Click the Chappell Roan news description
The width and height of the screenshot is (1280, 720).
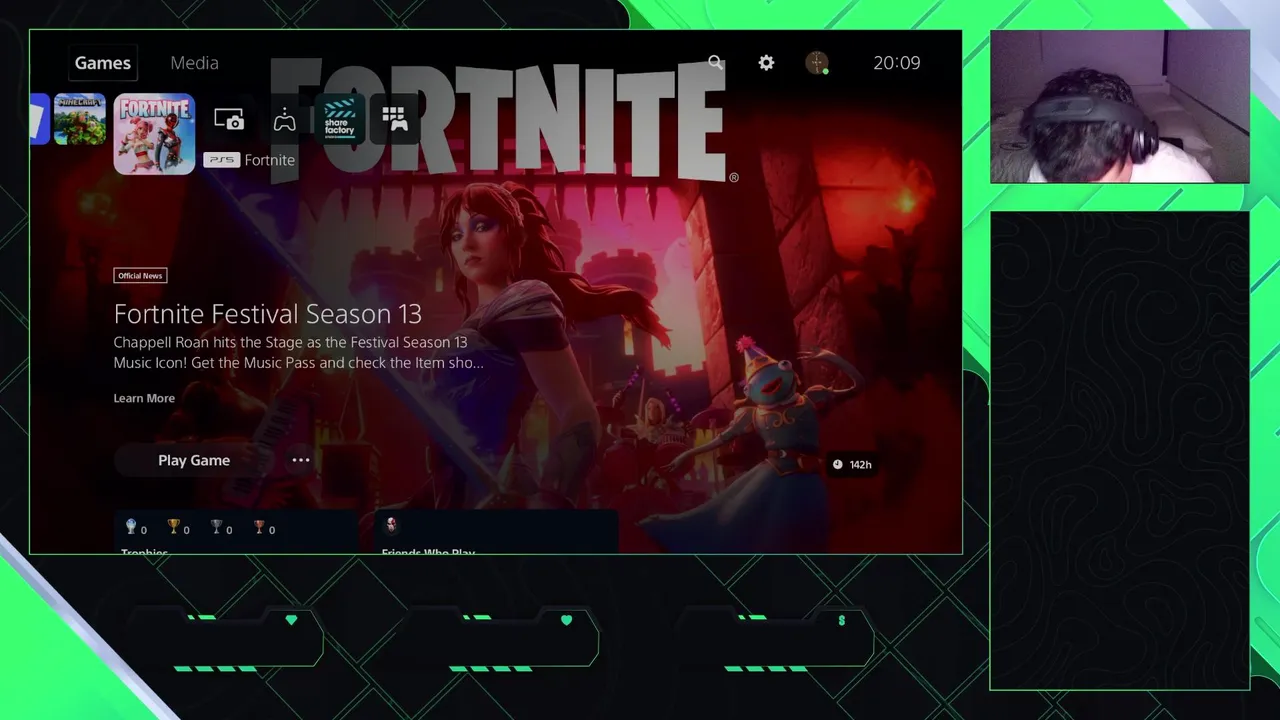click(299, 352)
